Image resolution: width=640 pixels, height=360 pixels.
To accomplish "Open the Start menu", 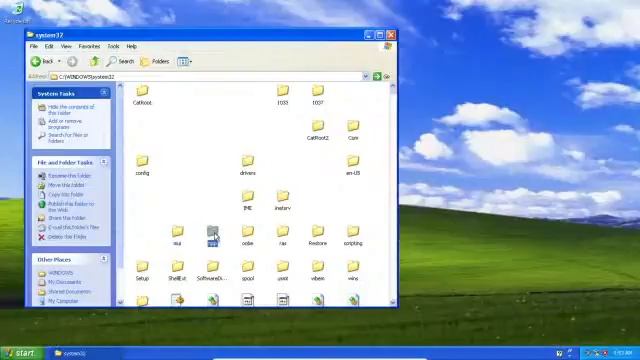I will click(x=22, y=353).
